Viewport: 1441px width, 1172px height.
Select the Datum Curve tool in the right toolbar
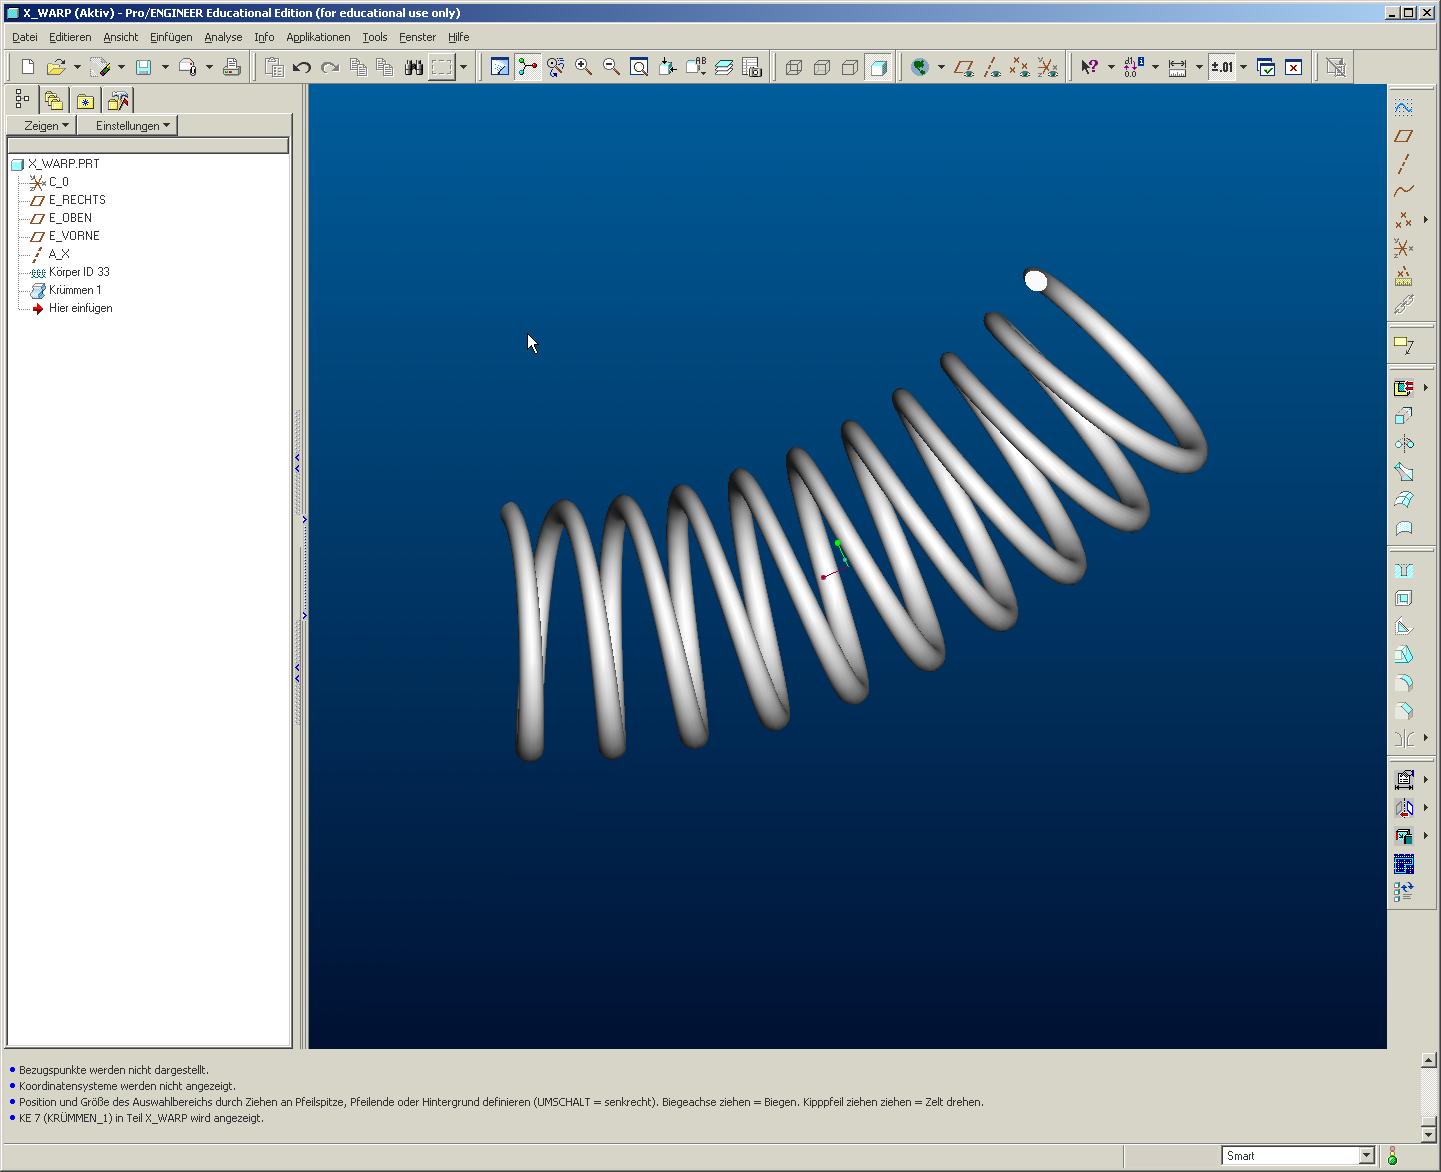1404,191
